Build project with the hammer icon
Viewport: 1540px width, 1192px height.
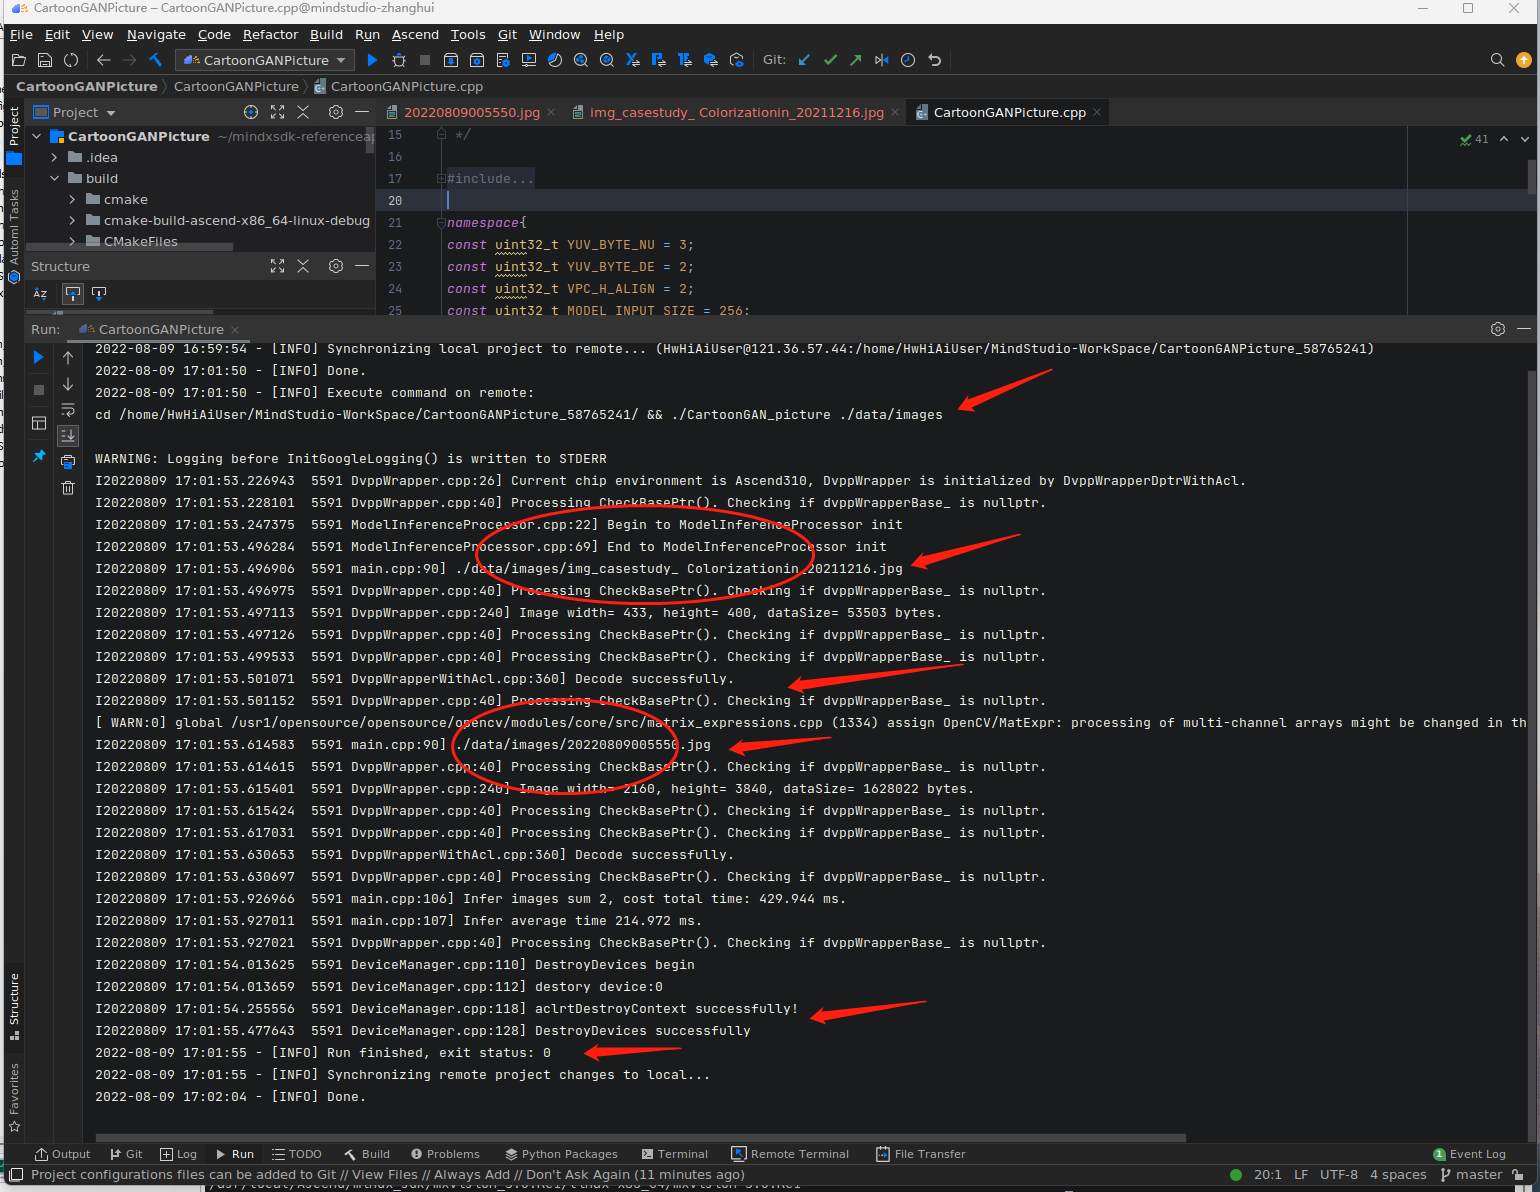point(156,60)
